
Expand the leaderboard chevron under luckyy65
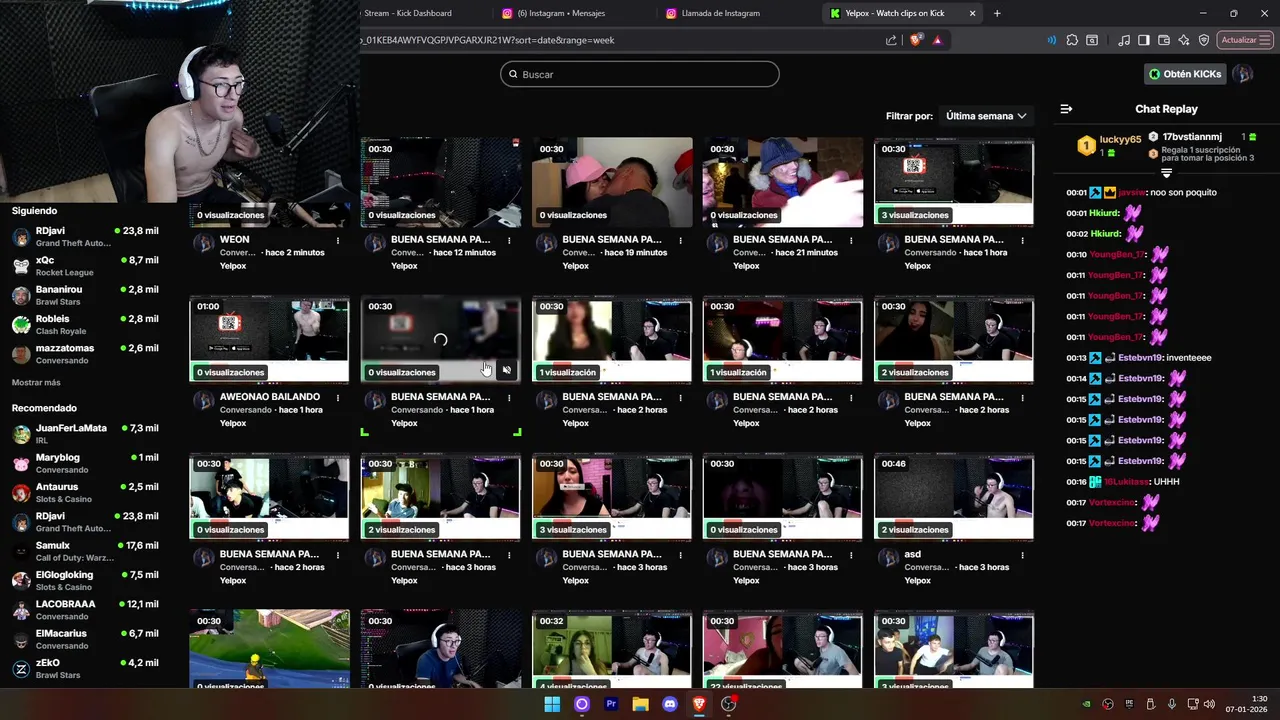click(1166, 173)
